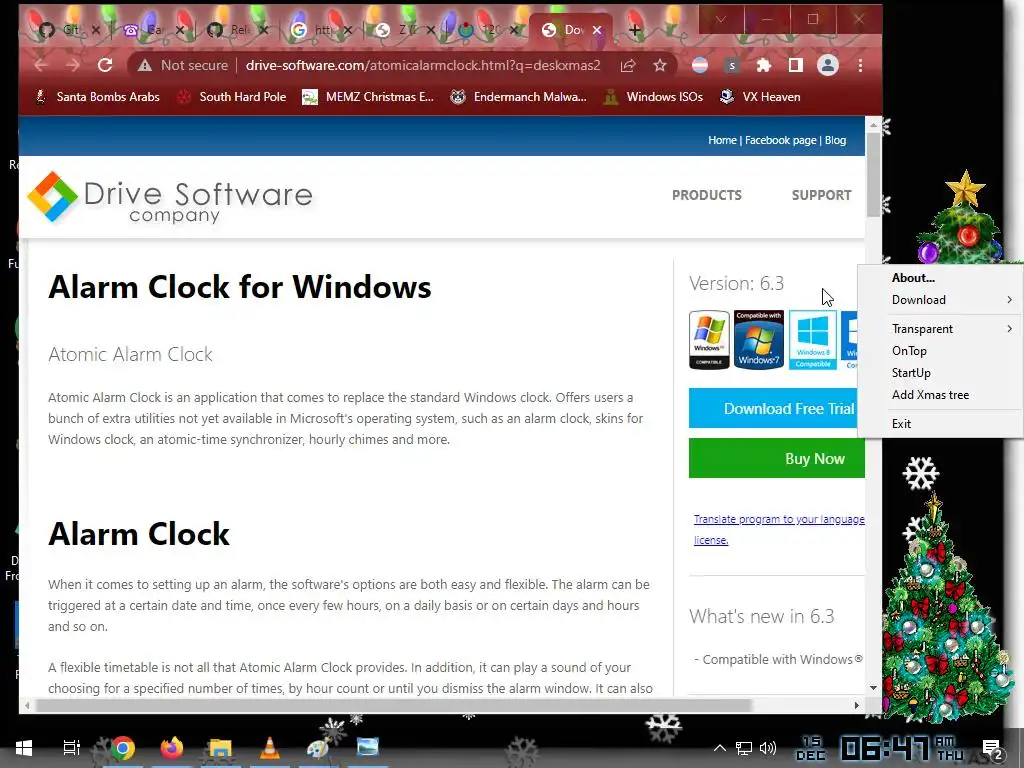Viewport: 1024px width, 768px height.
Task: Show hidden system tray icons
Action: [719, 748]
